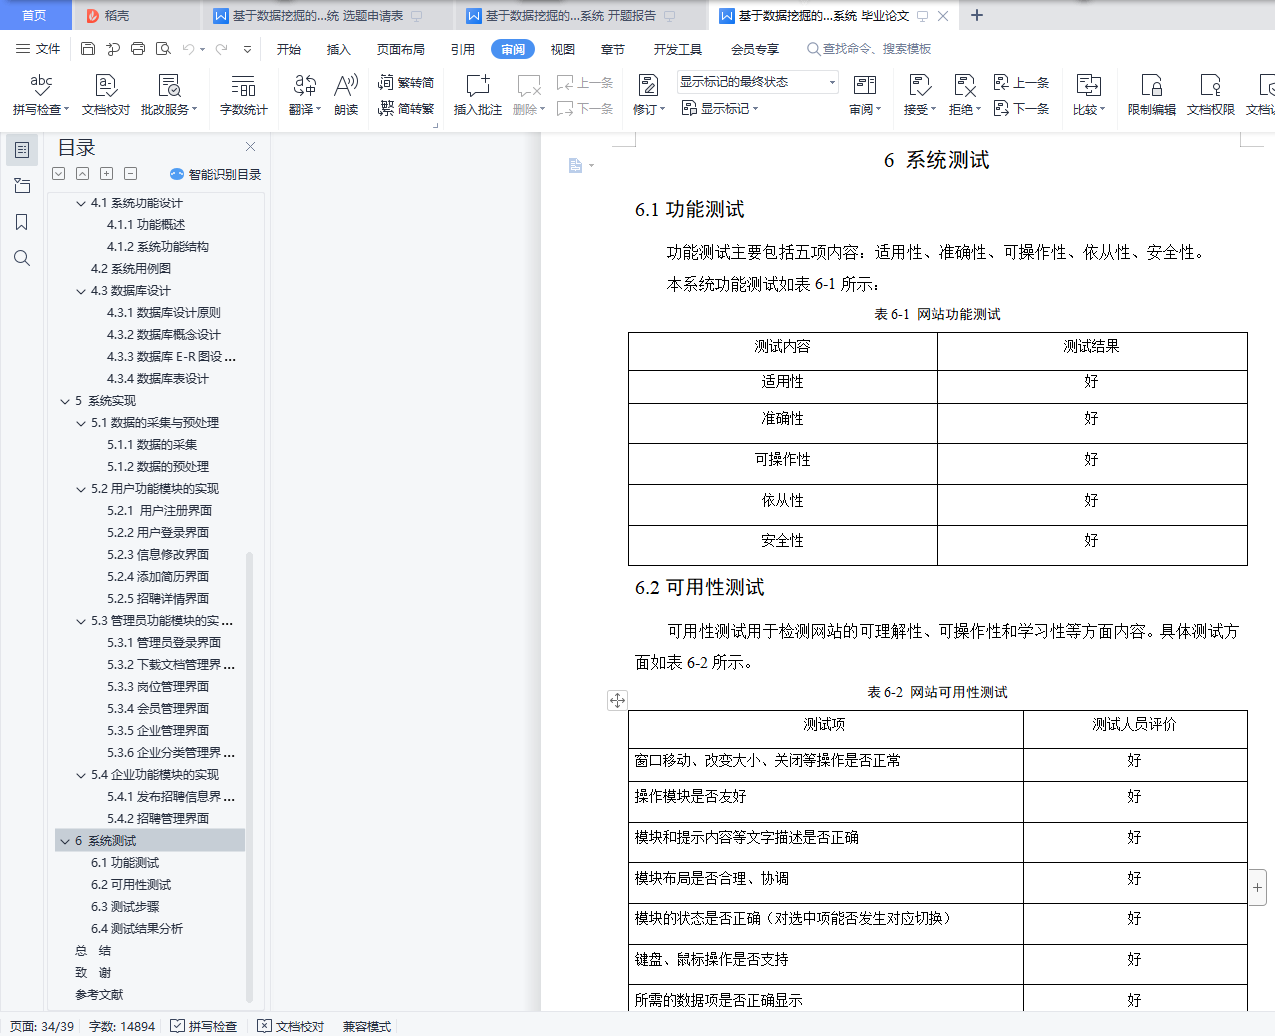Open the display markup state dropdown

758,82
